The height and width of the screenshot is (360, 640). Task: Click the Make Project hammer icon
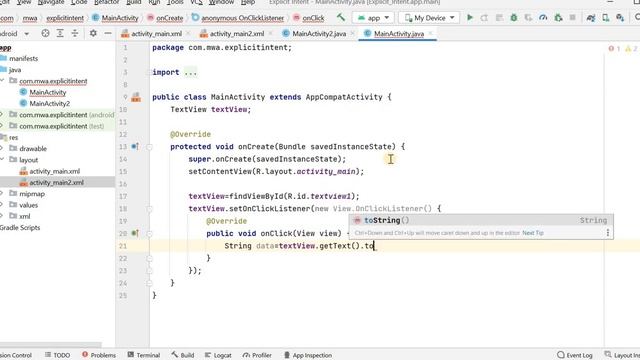click(x=341, y=18)
